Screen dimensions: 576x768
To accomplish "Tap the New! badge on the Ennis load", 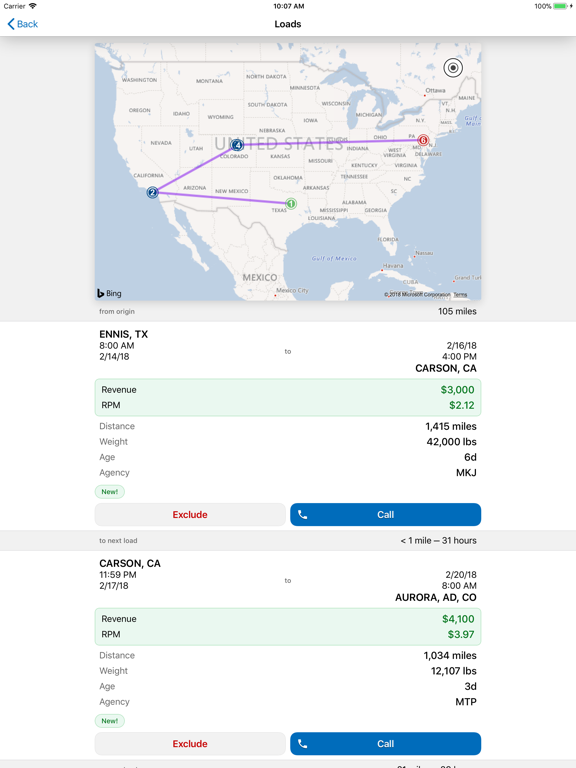I will (x=110, y=492).
